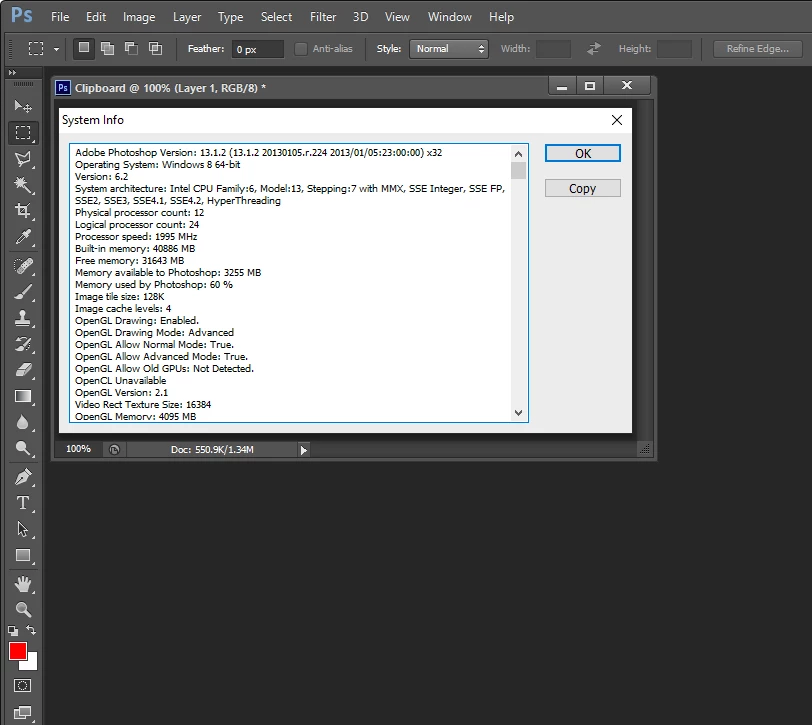The height and width of the screenshot is (725, 812).
Task: Confirm System Info with OK
Action: point(583,153)
